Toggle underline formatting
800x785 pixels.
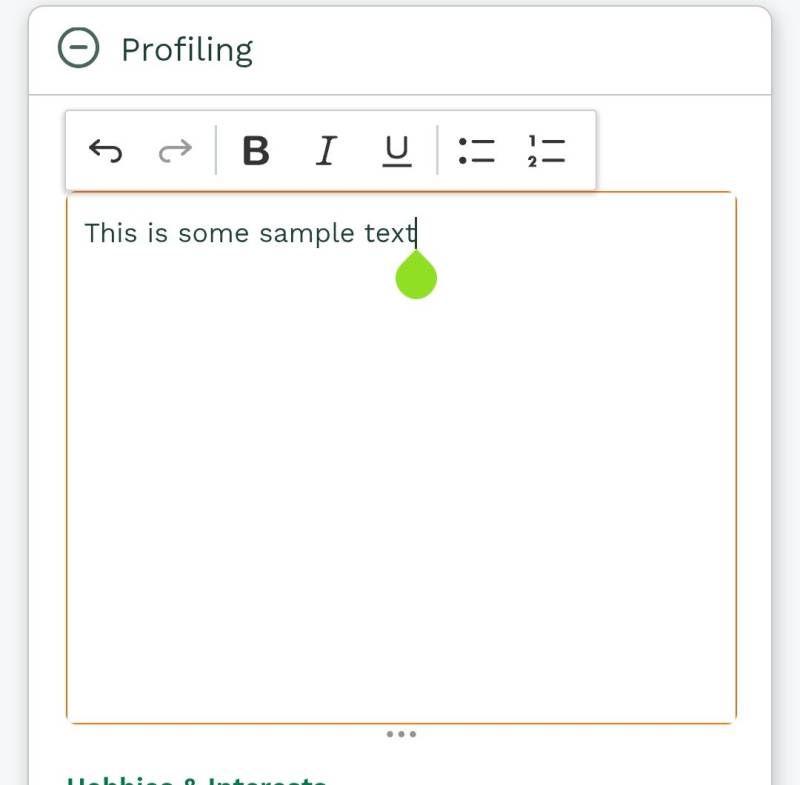tap(397, 151)
